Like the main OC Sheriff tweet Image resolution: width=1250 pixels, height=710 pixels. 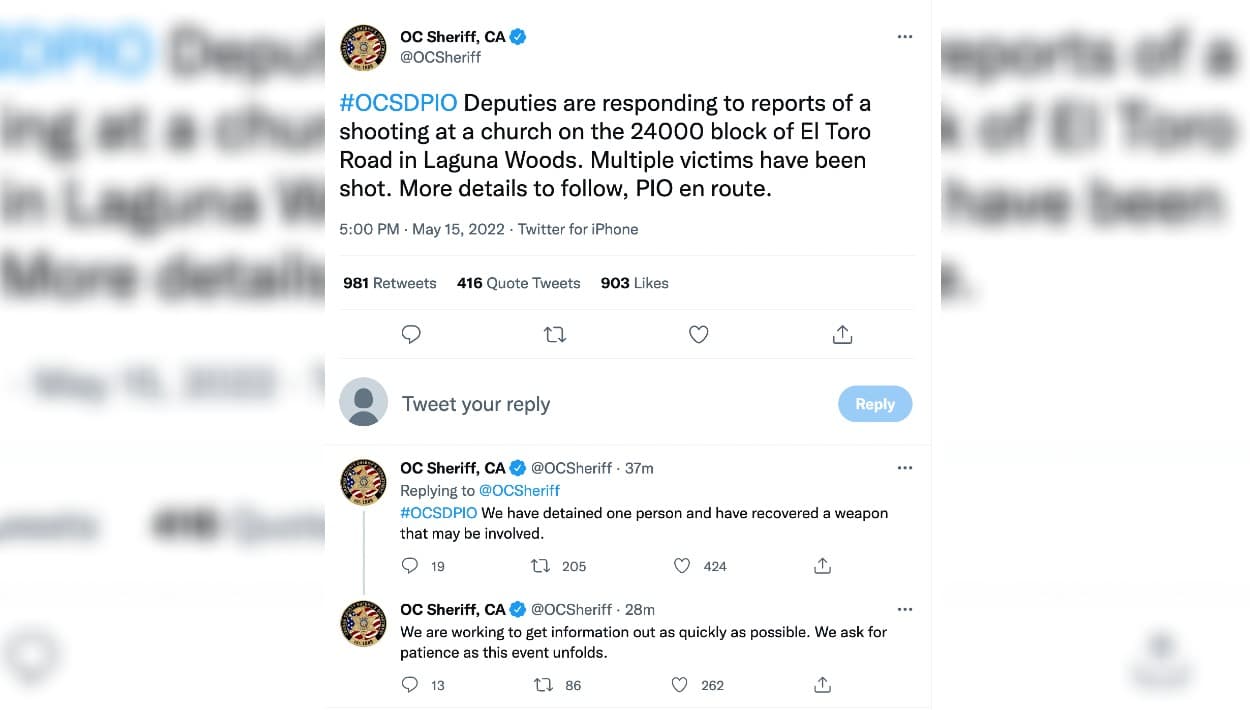(699, 334)
